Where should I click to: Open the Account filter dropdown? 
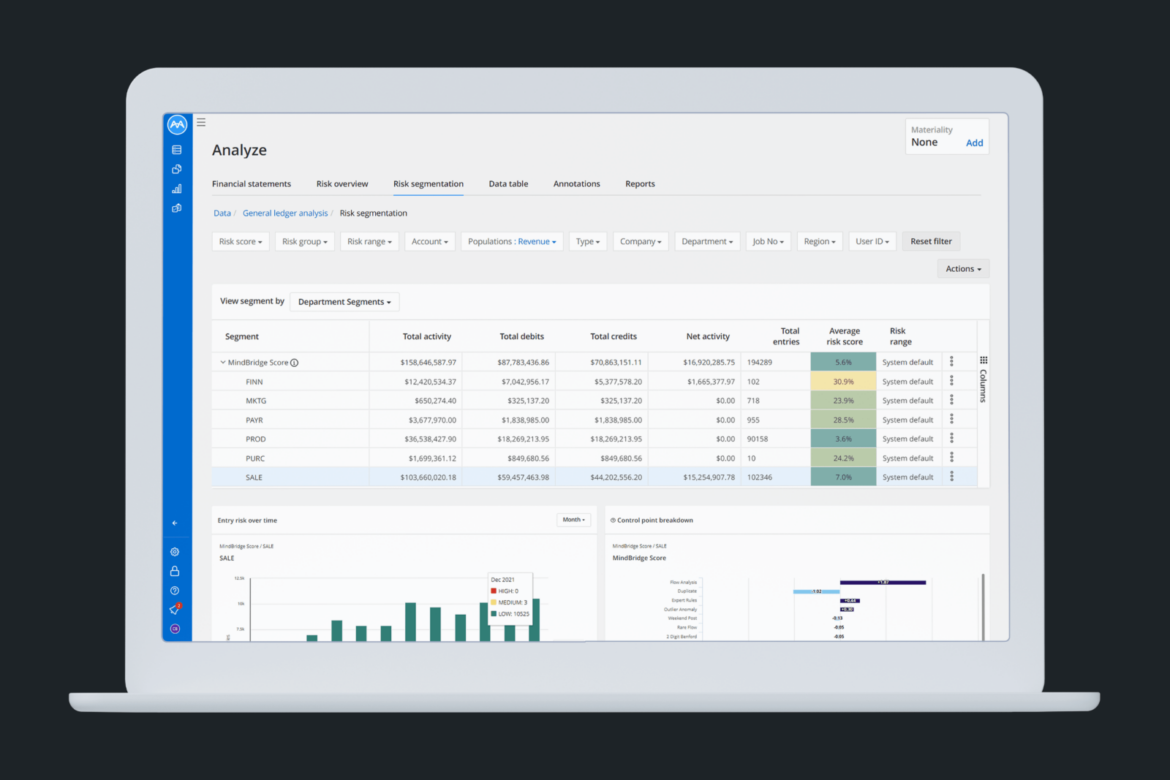click(x=430, y=241)
